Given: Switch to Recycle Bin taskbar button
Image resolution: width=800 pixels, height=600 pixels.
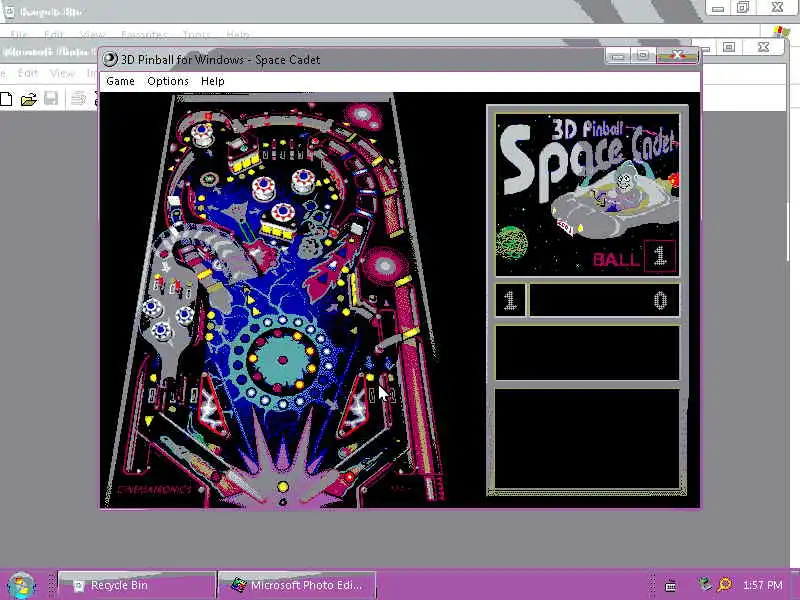Looking at the screenshot, I should [x=137, y=585].
